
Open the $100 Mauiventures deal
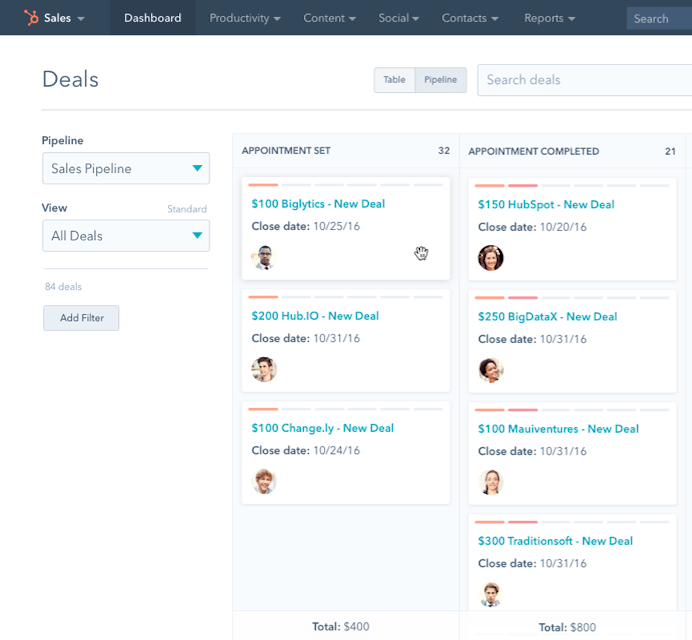(558, 429)
